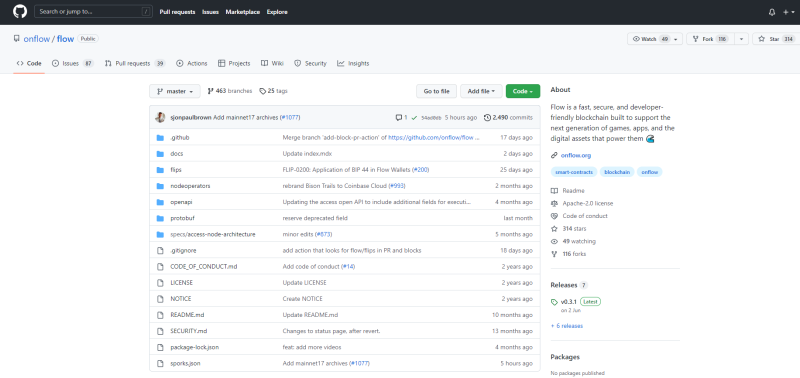
Task: Switch to the Issues tab with 87
Action: point(72,63)
